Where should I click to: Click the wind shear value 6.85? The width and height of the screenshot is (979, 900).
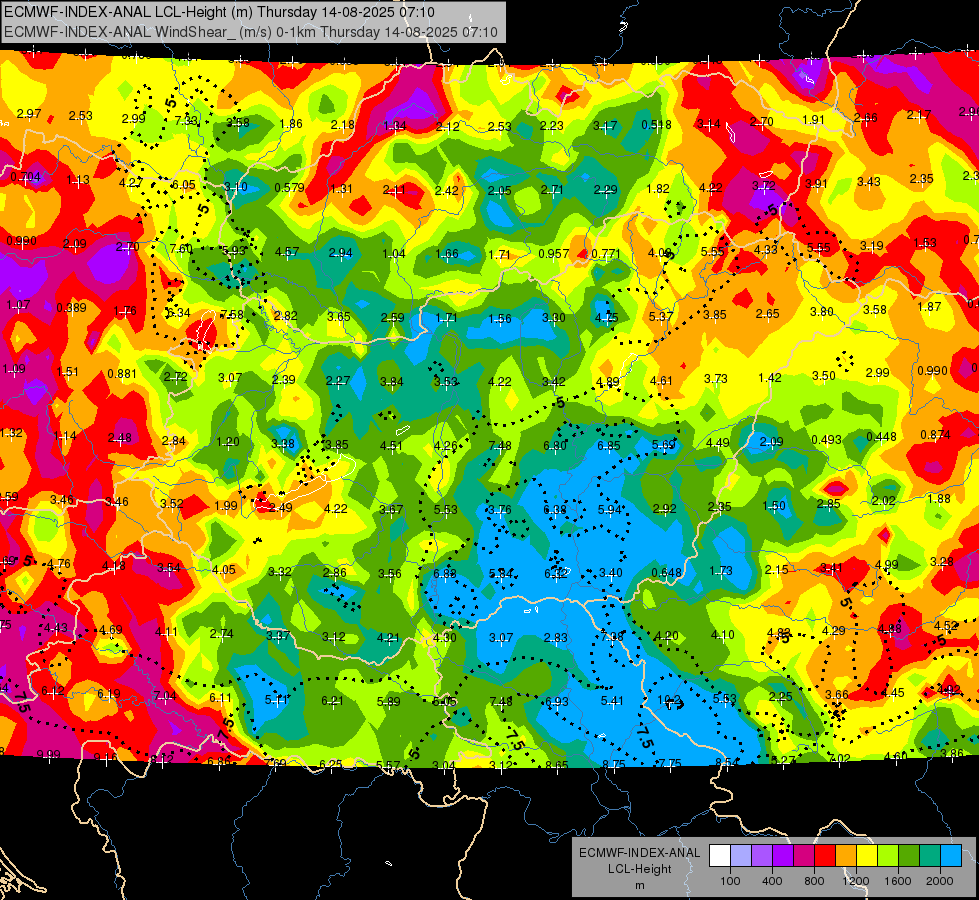pyautogui.click(x=609, y=445)
